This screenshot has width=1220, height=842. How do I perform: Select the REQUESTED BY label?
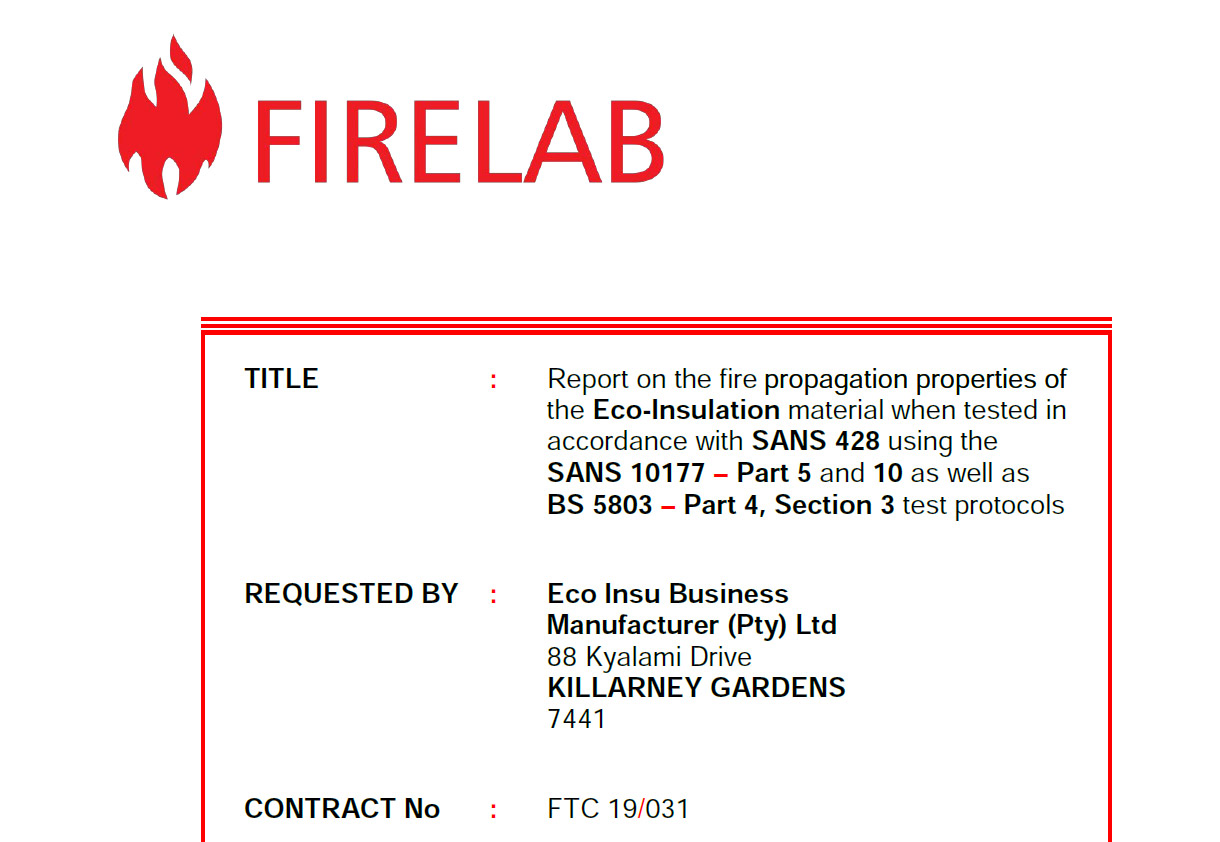point(351,594)
